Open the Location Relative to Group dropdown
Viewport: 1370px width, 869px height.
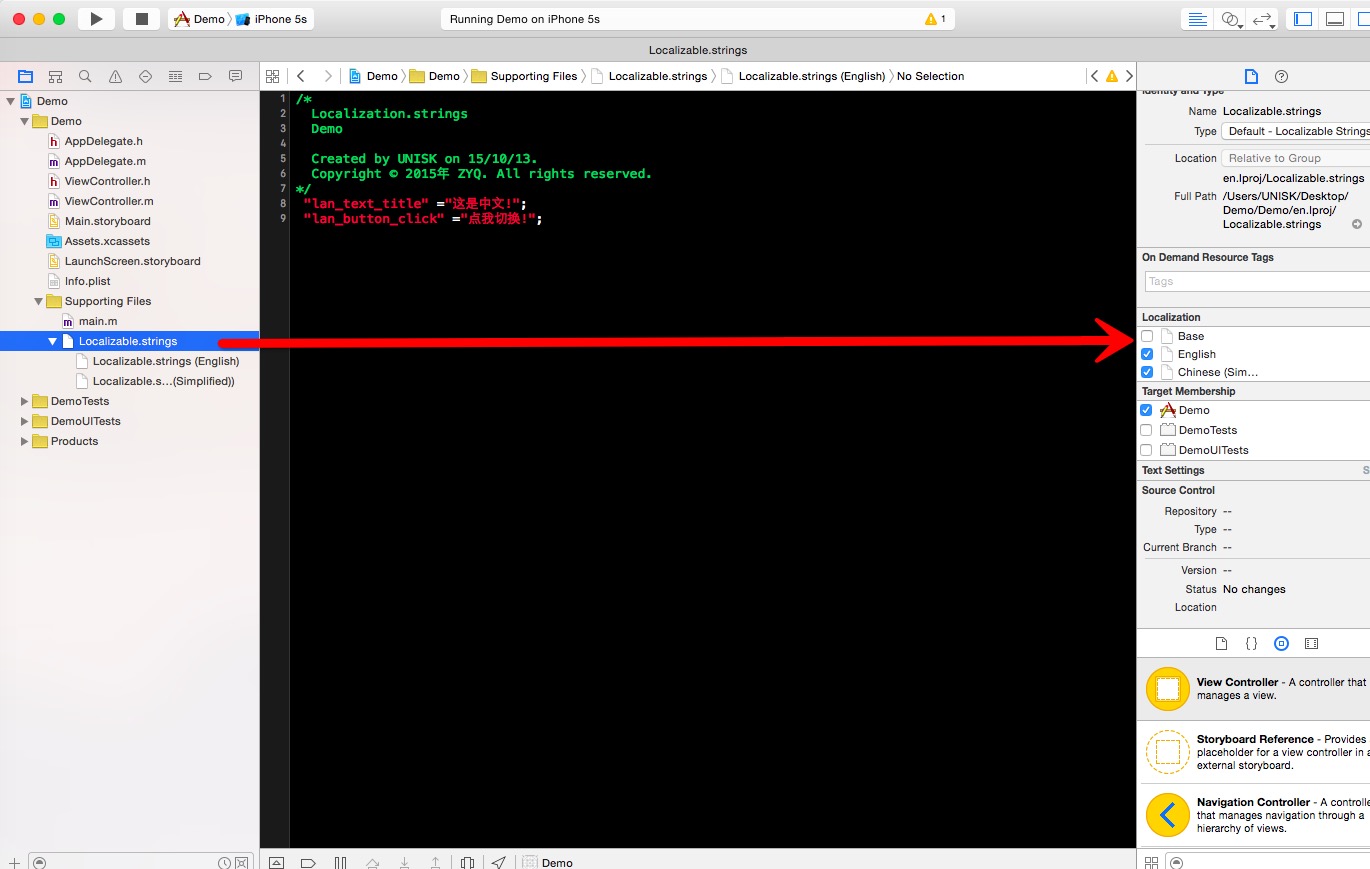click(1296, 158)
